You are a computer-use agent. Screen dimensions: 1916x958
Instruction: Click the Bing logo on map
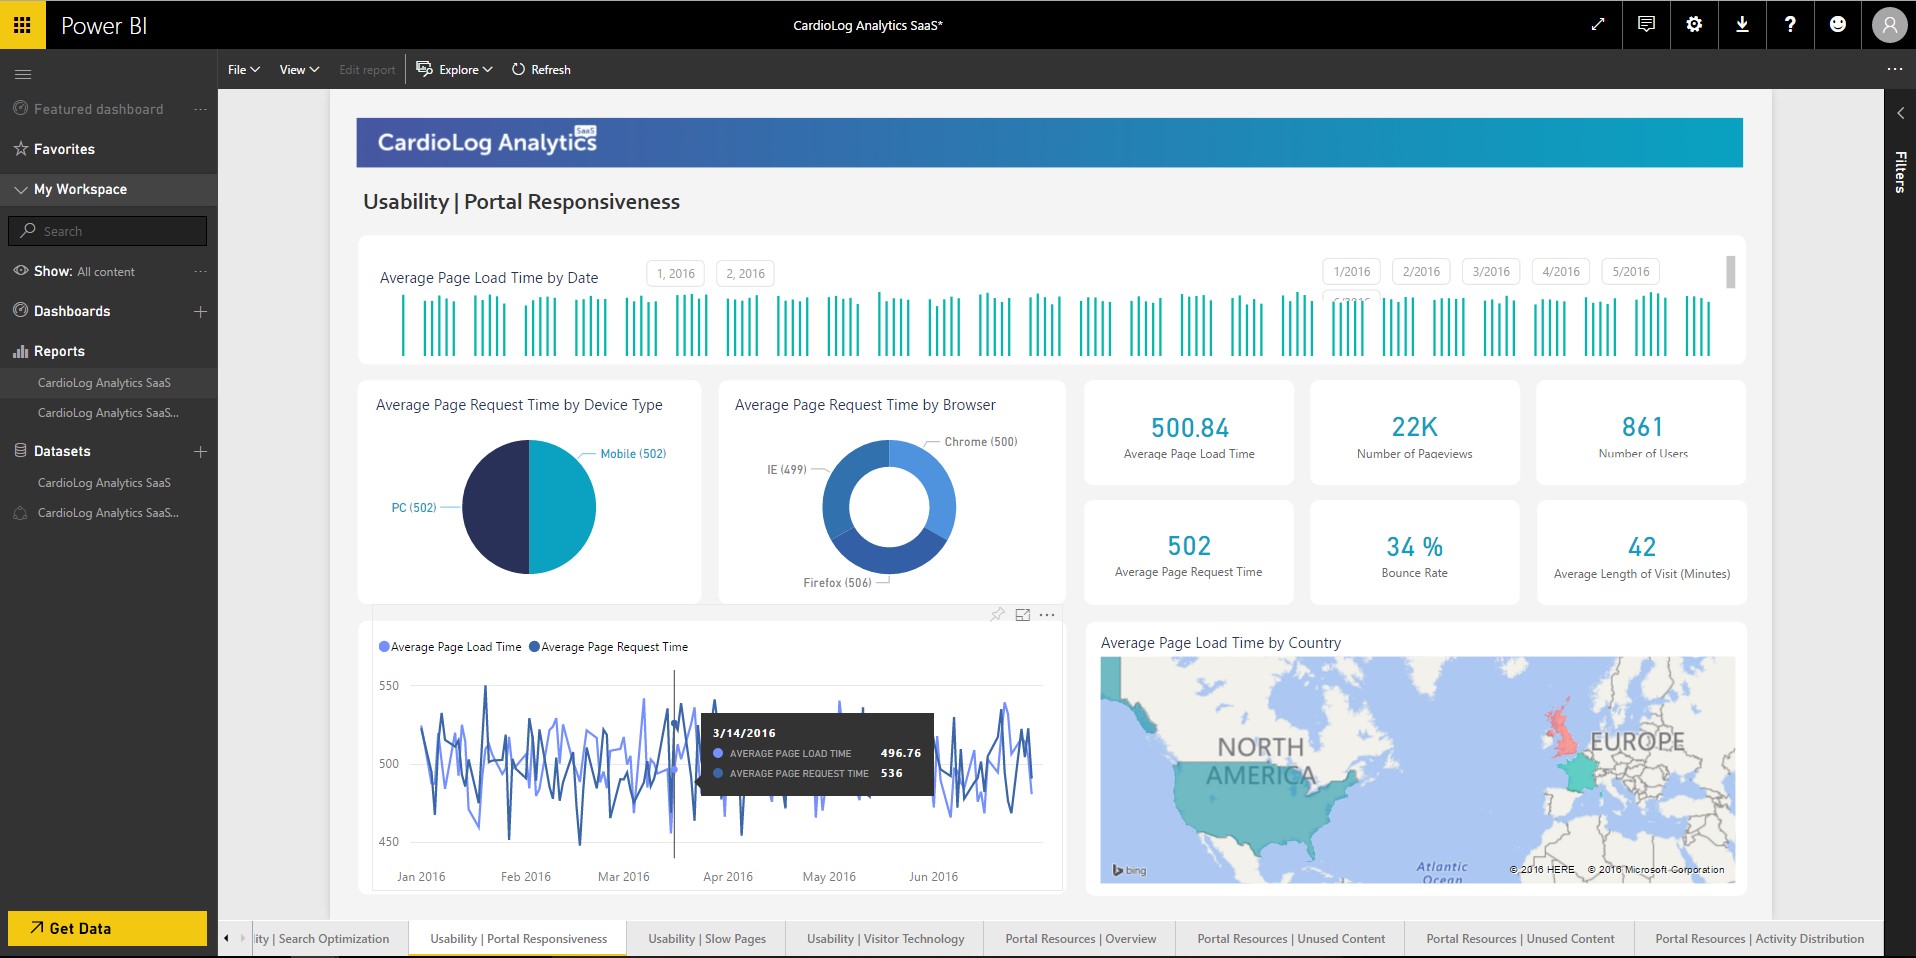point(1130,870)
